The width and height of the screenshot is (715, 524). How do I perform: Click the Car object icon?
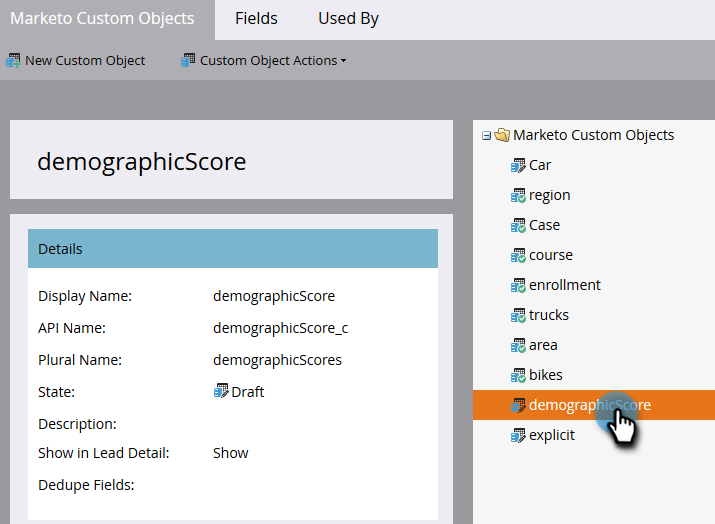coord(518,165)
